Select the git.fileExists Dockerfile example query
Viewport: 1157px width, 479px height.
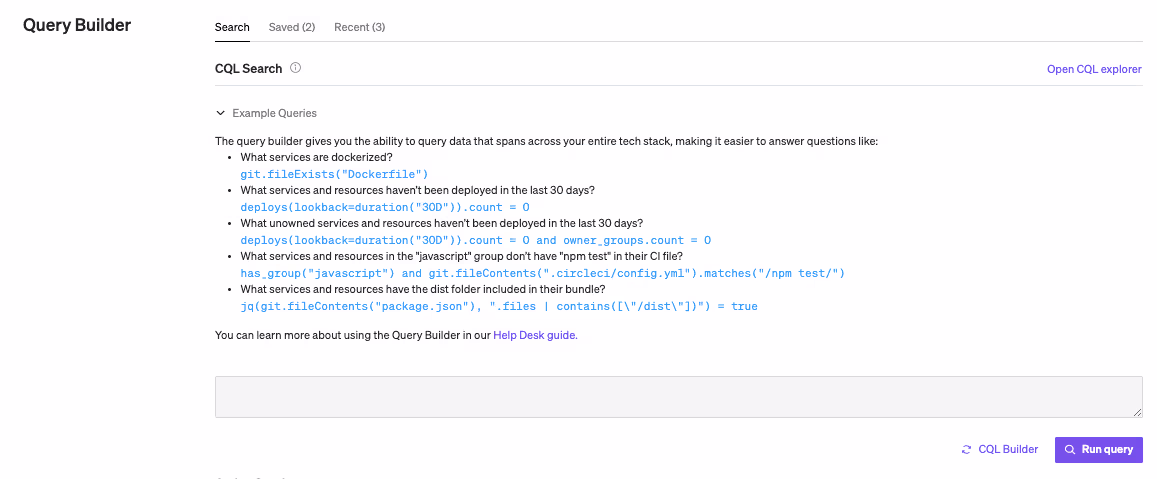320,174
